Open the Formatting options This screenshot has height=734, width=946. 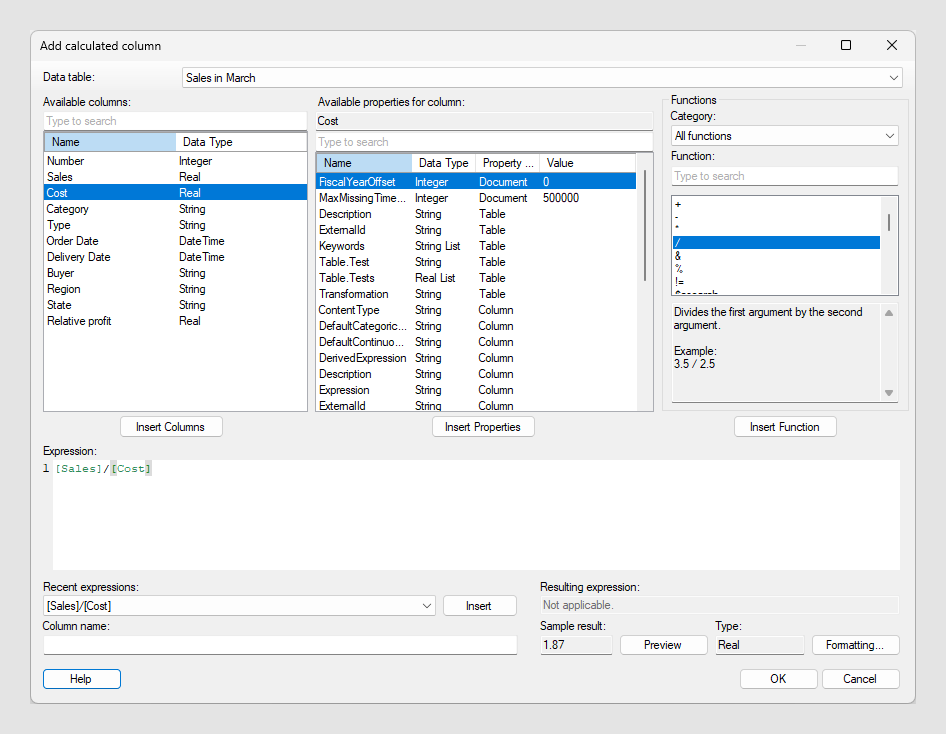click(x=855, y=645)
